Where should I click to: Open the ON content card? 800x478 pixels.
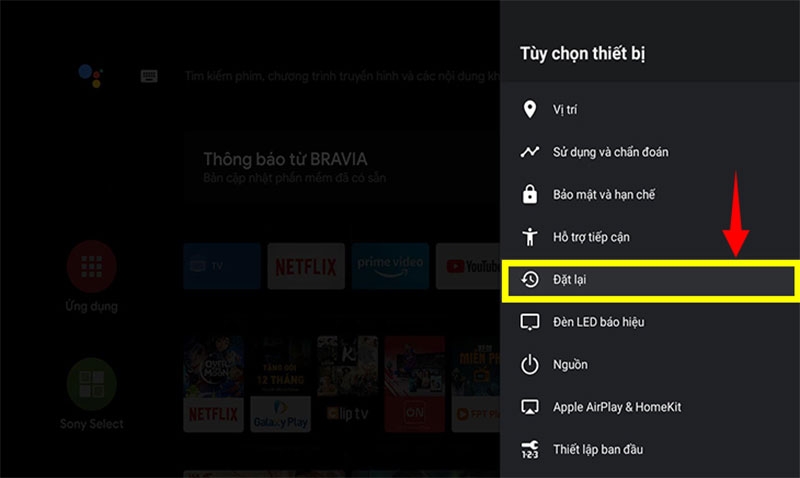click(415, 384)
